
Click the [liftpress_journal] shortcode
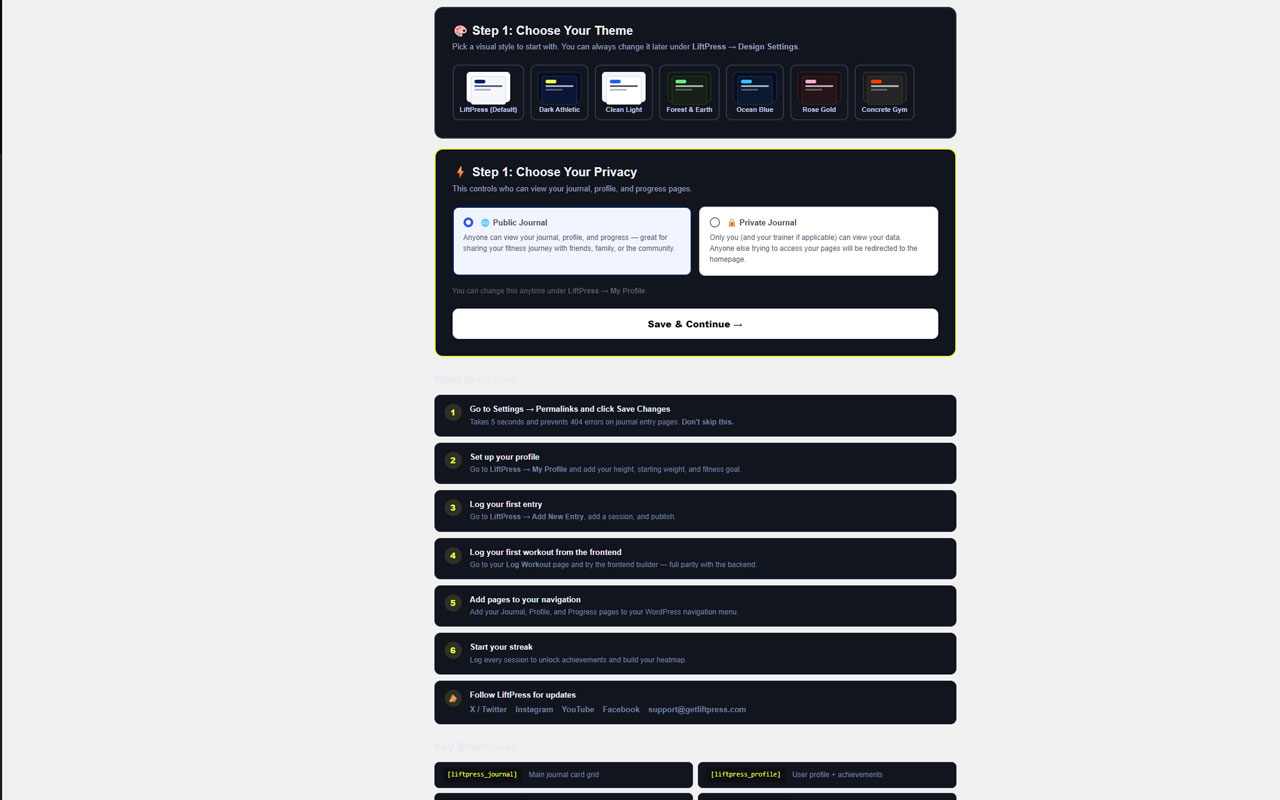click(x=482, y=774)
